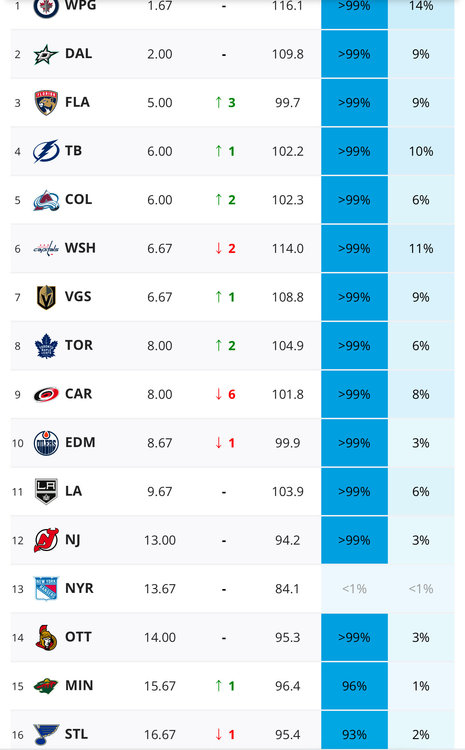This screenshot has height=750, width=465.
Task: Click the New Jersey Devils logo
Action: (46, 540)
